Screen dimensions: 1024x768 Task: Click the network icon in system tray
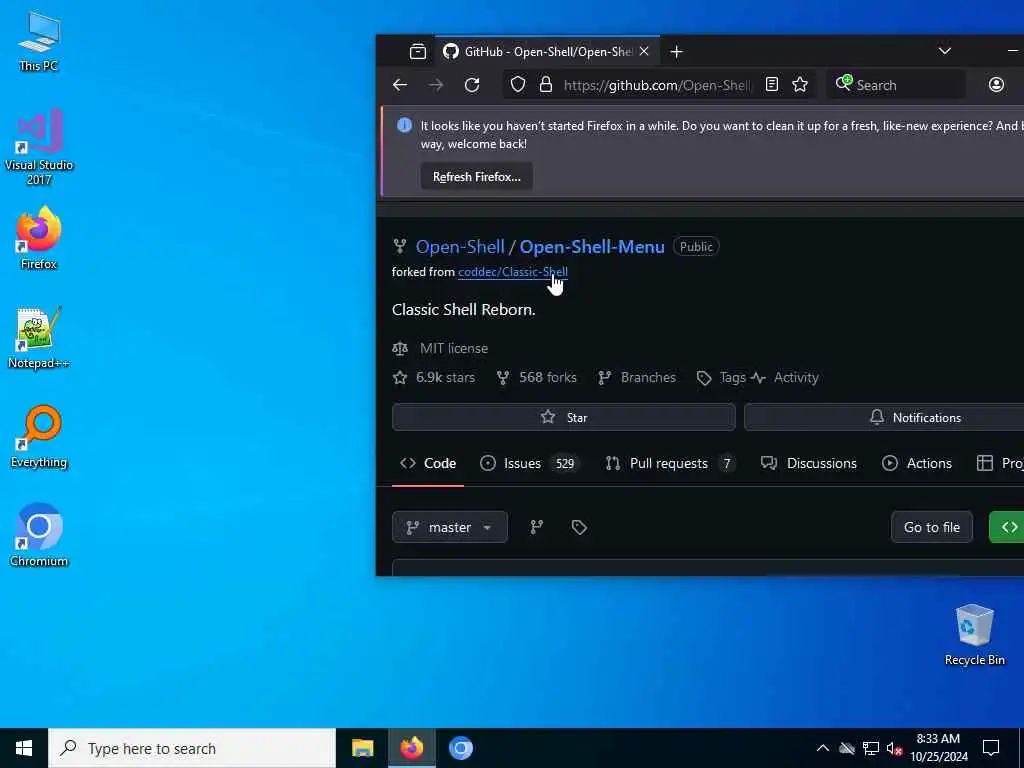[871, 748]
